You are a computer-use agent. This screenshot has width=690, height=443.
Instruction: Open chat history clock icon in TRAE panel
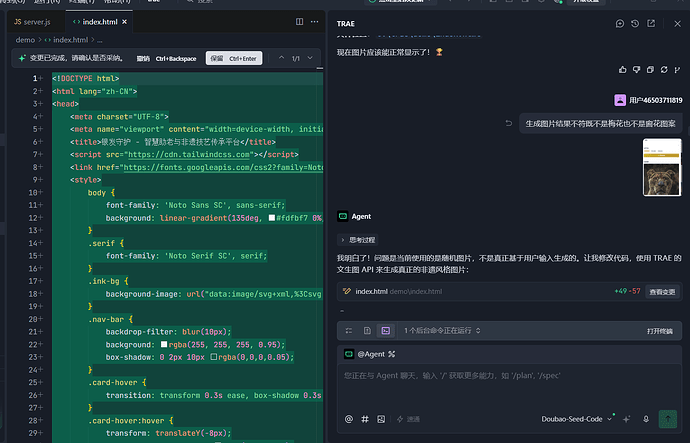[635, 23]
